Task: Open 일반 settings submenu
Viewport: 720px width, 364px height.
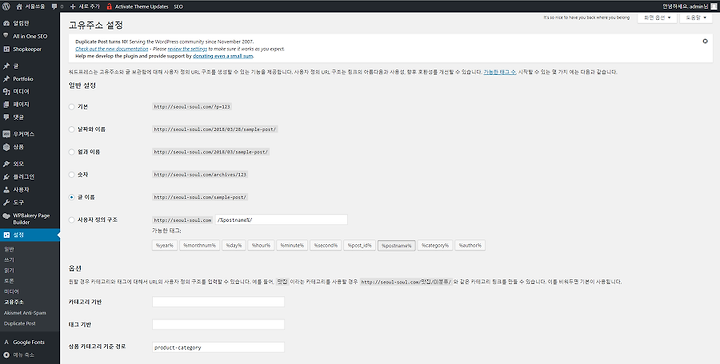Action: (9, 249)
